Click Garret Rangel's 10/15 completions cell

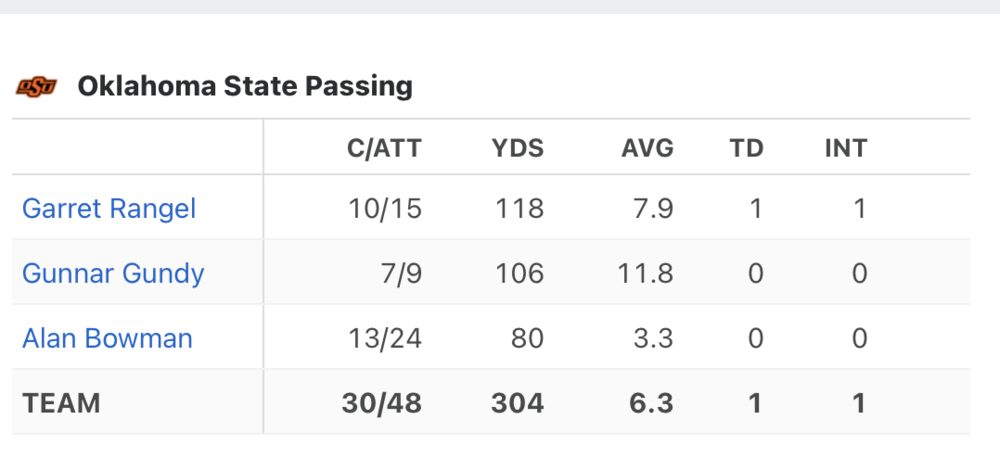click(385, 209)
